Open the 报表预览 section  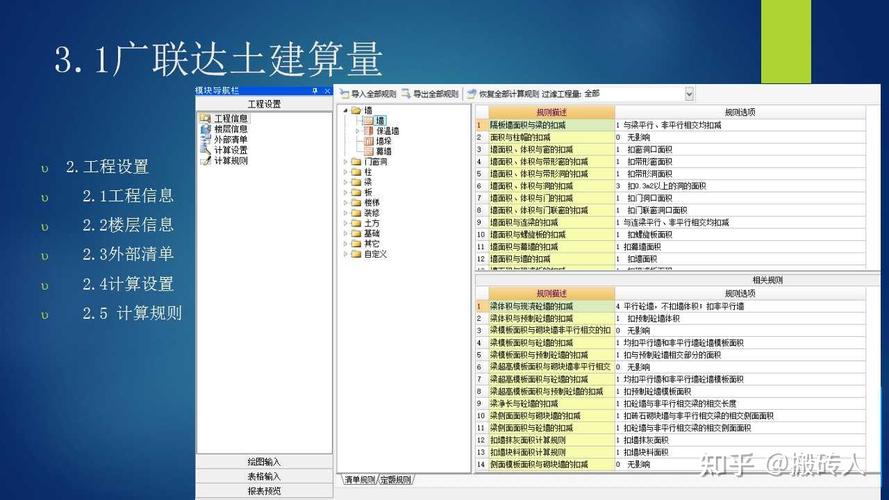point(264,491)
